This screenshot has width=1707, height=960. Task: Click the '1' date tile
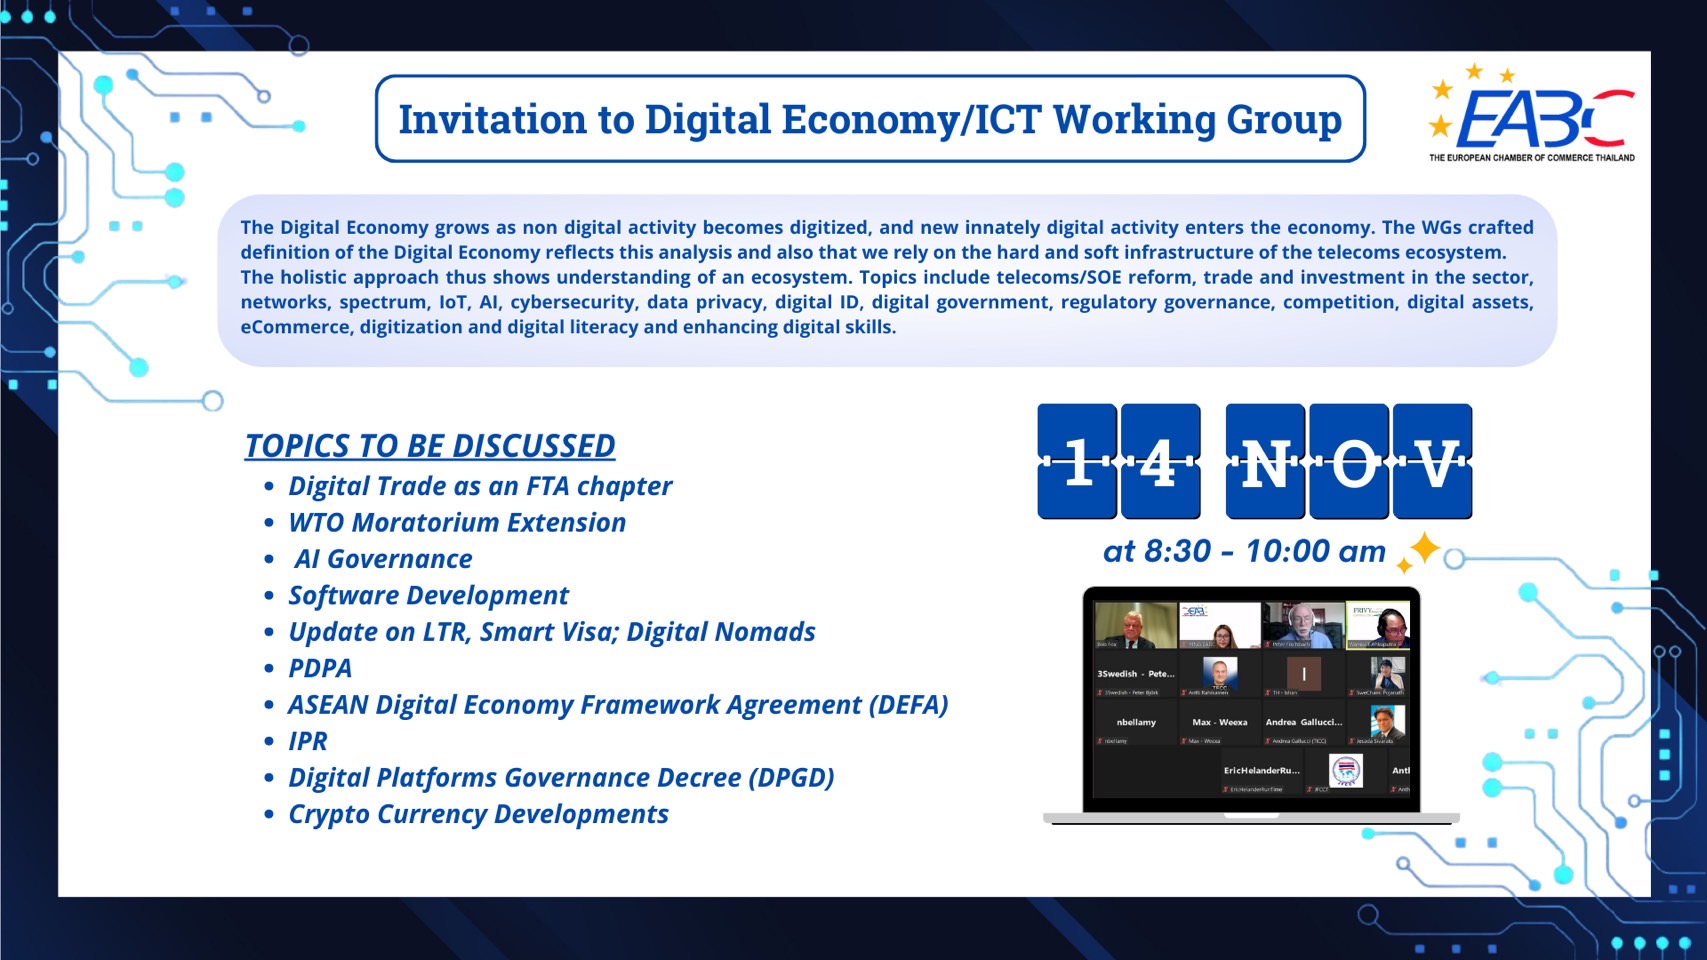(1077, 461)
